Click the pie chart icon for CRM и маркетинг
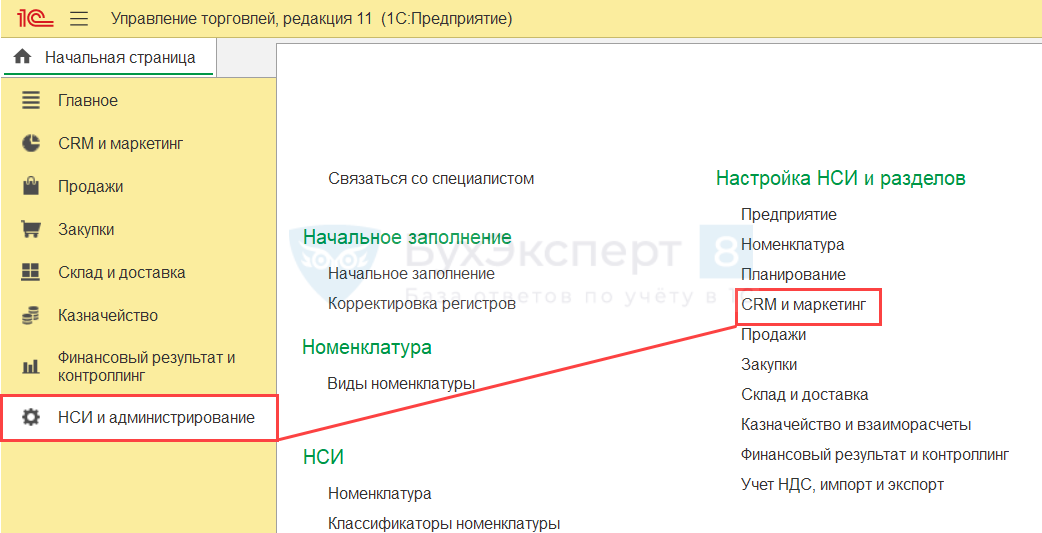1042x533 pixels. click(x=31, y=144)
